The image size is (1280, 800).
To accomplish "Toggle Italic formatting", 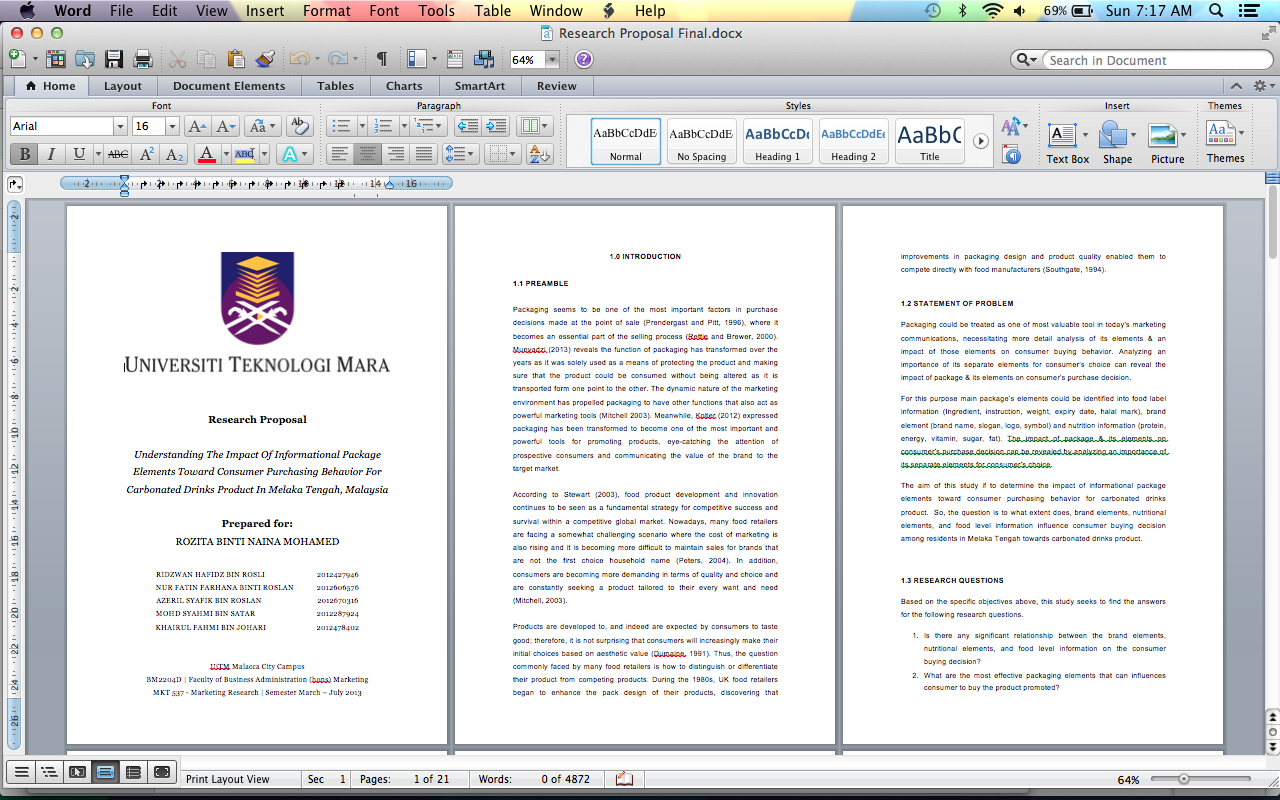I will click(51, 154).
